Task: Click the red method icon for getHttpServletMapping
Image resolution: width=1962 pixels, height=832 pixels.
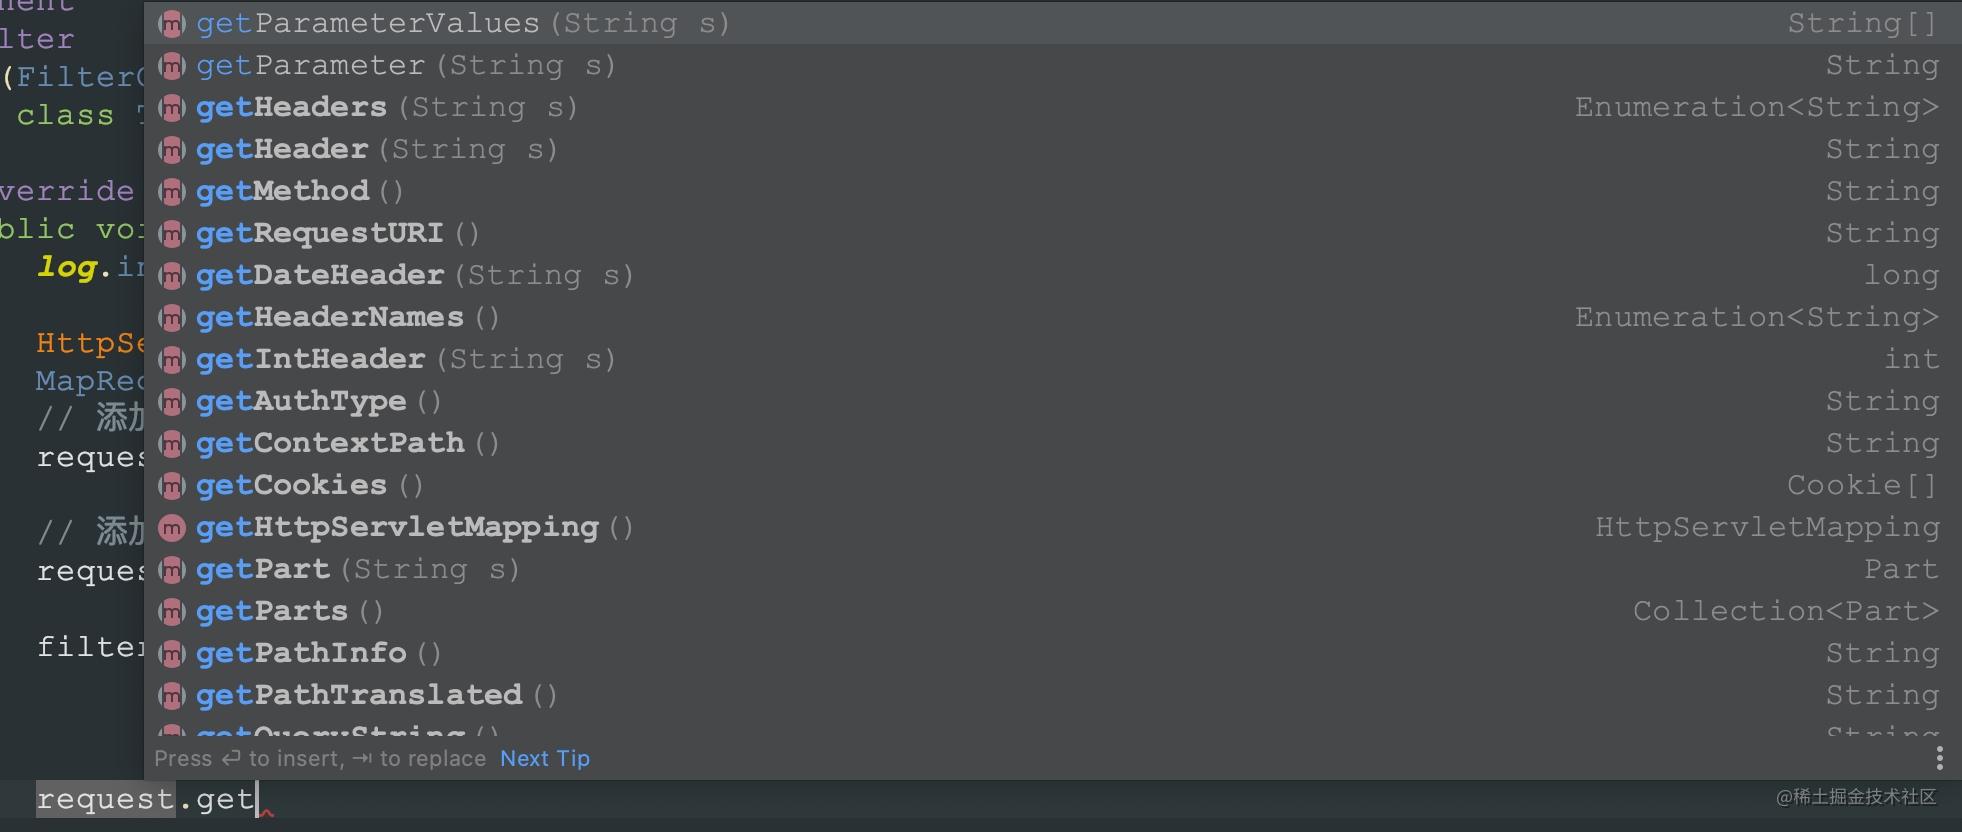Action: pos(172,527)
